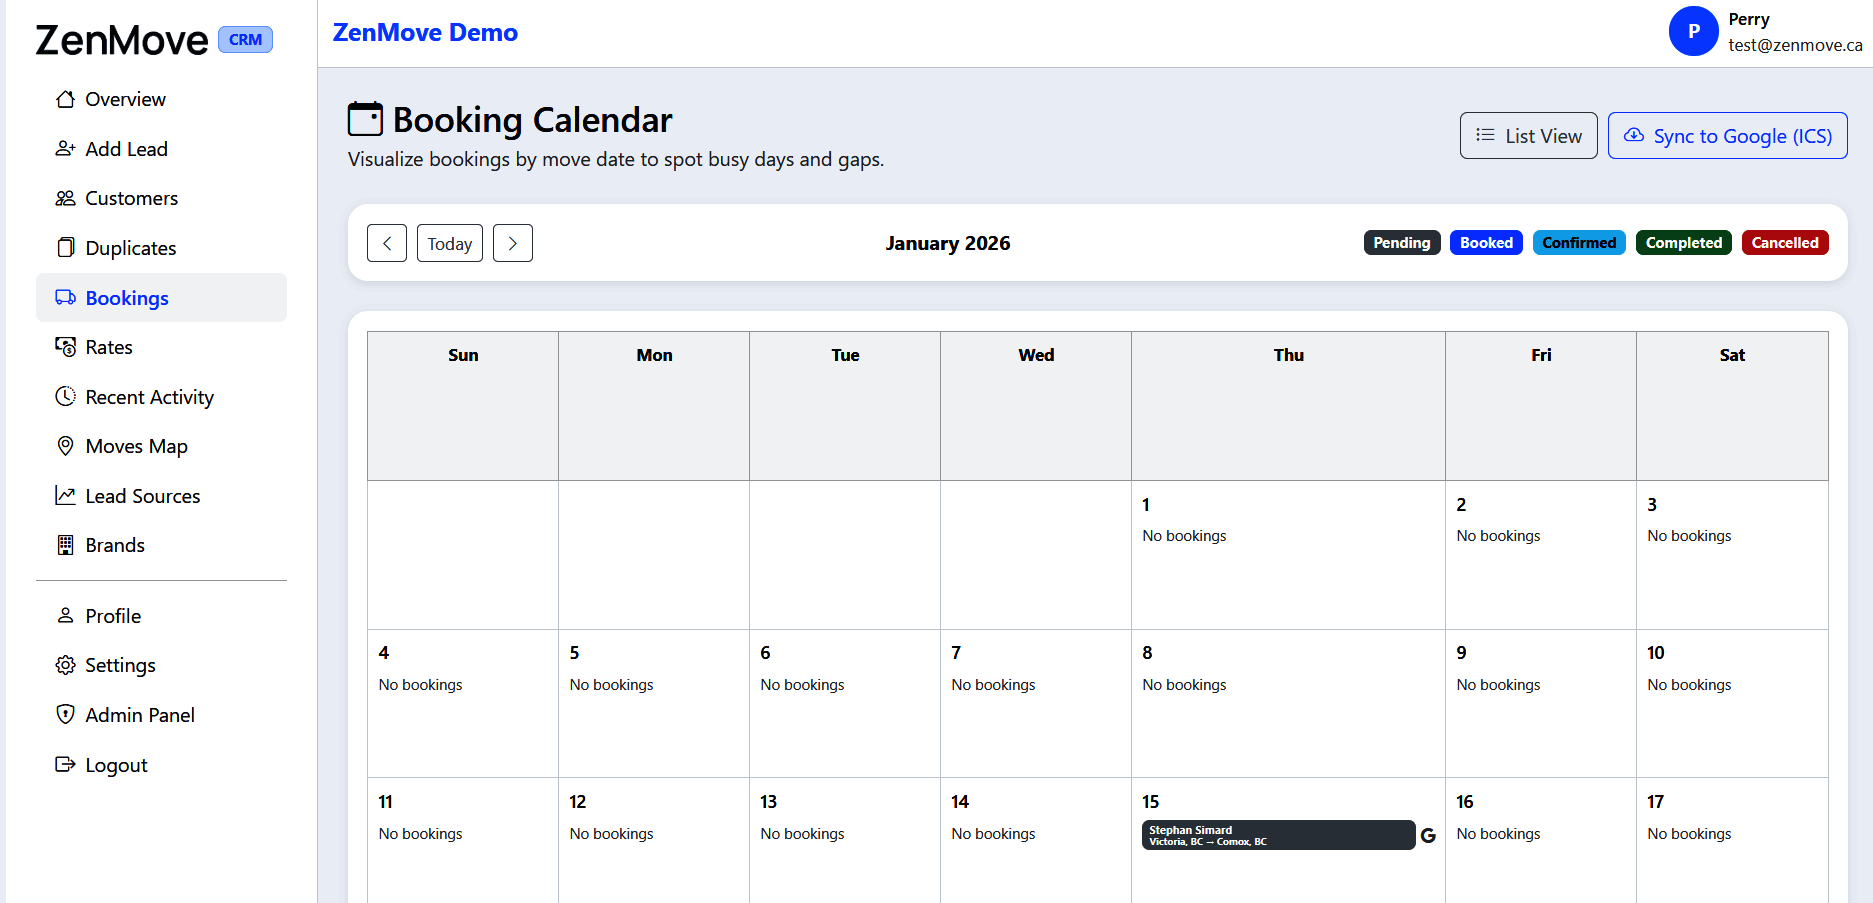The width and height of the screenshot is (1873, 903).
Task: Click the Rates money icon
Action: (65, 347)
